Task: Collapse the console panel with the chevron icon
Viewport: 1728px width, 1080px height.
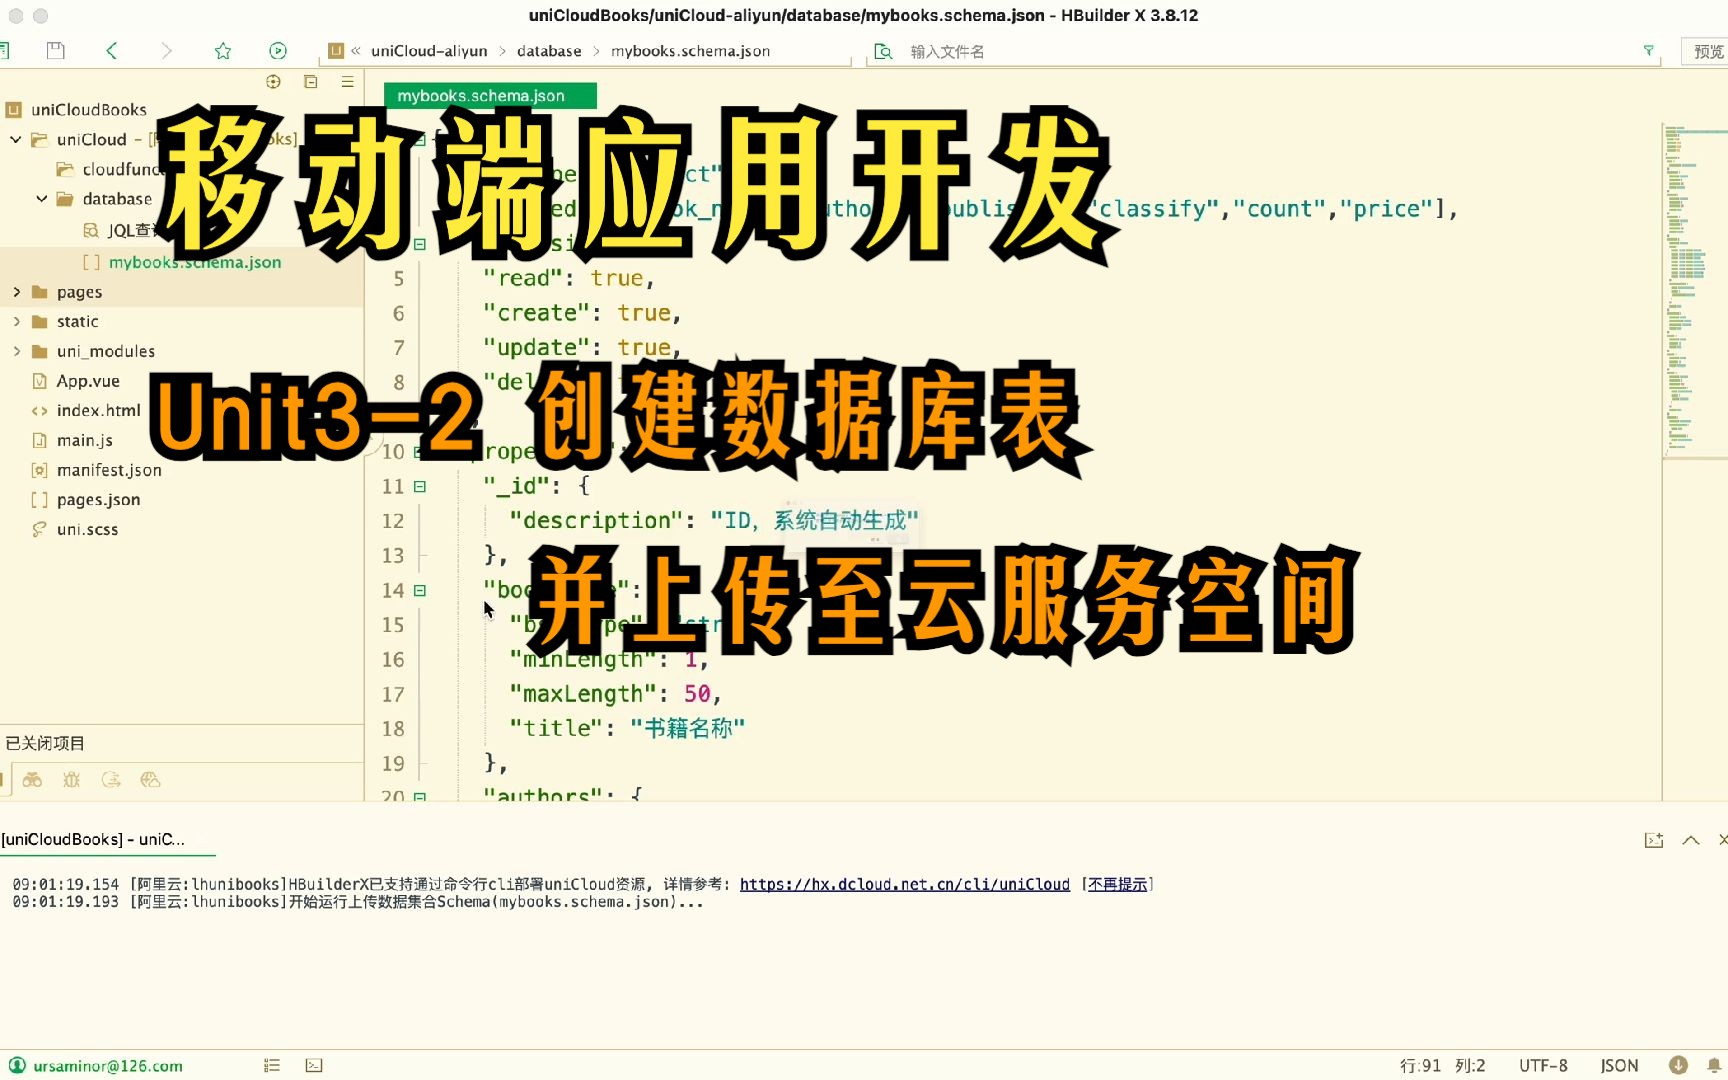Action: coord(1690,840)
